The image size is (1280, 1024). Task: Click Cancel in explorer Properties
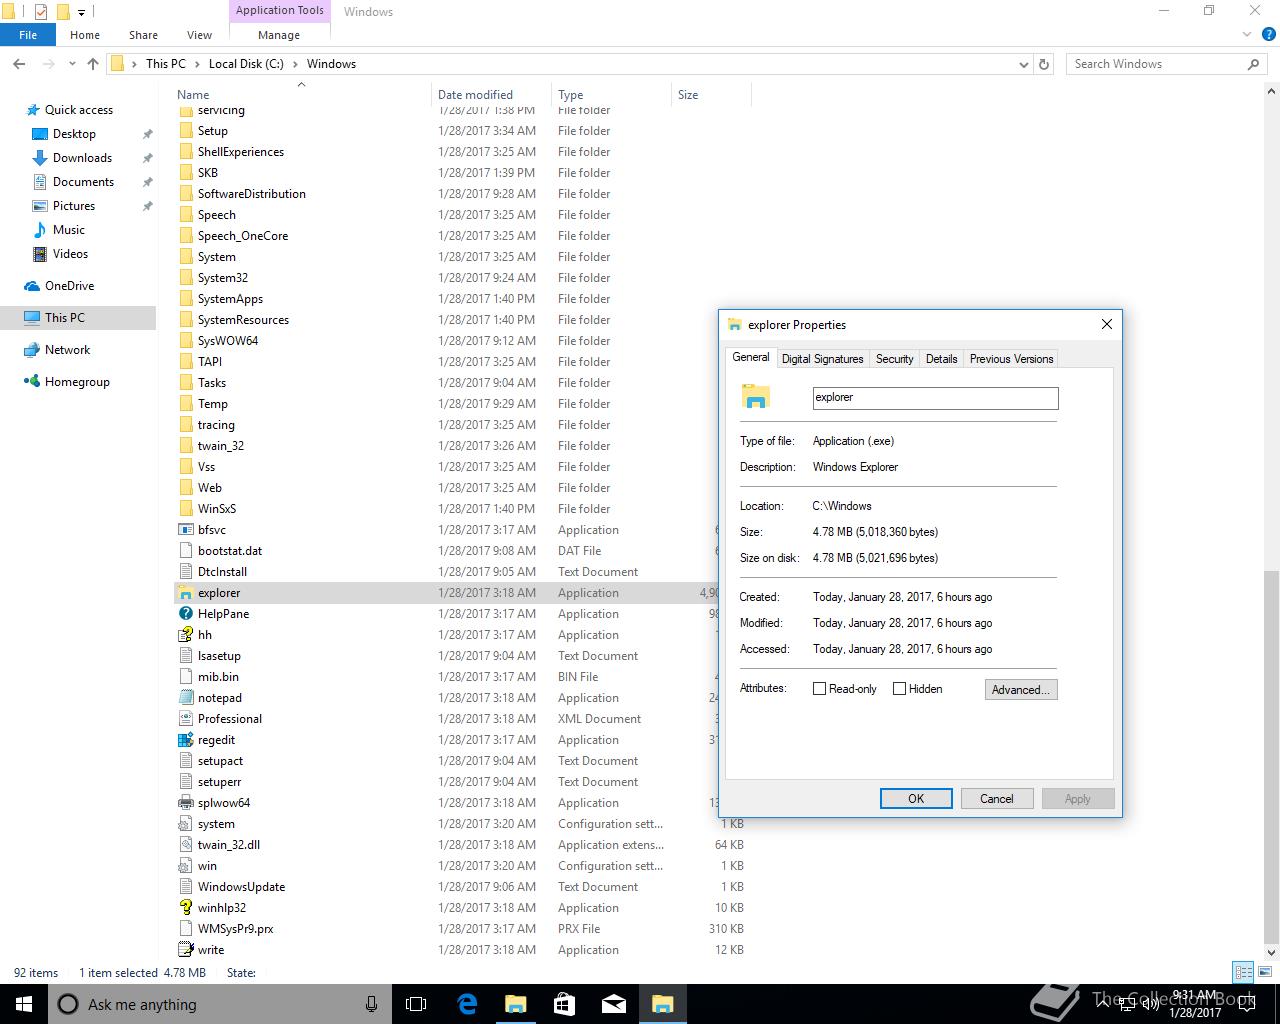[x=997, y=799]
